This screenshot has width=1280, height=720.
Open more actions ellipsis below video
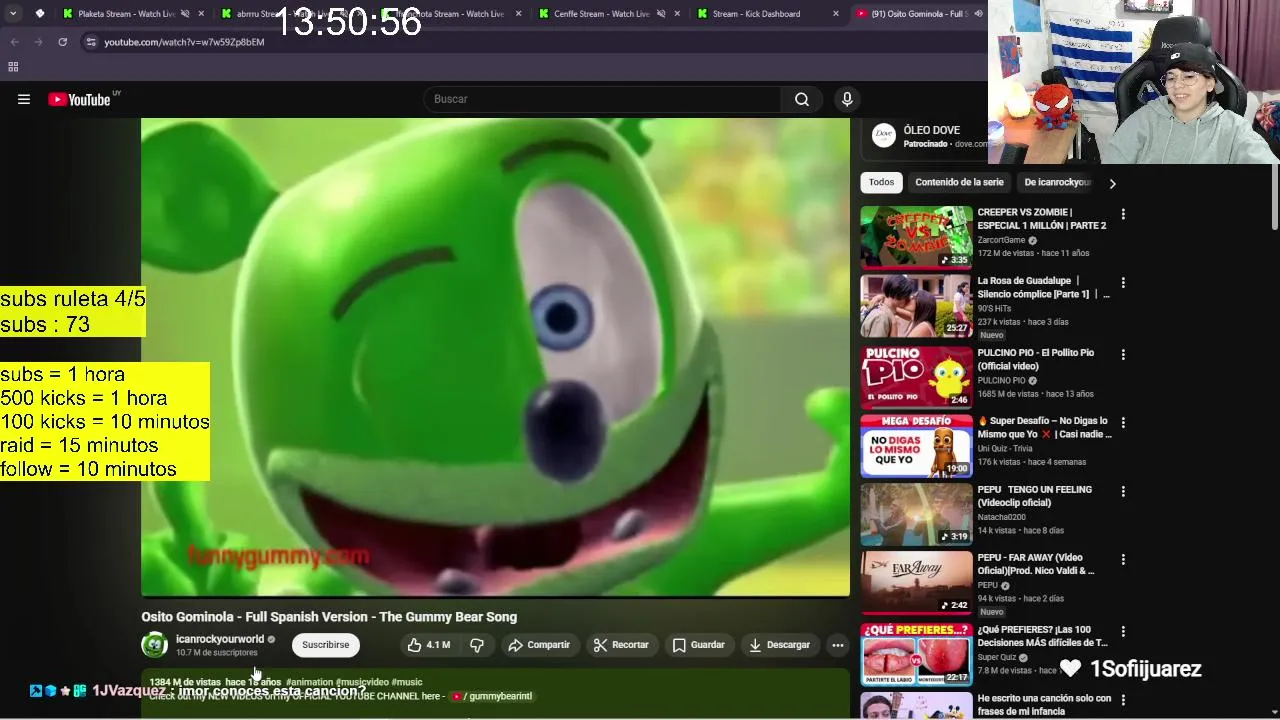(838, 645)
